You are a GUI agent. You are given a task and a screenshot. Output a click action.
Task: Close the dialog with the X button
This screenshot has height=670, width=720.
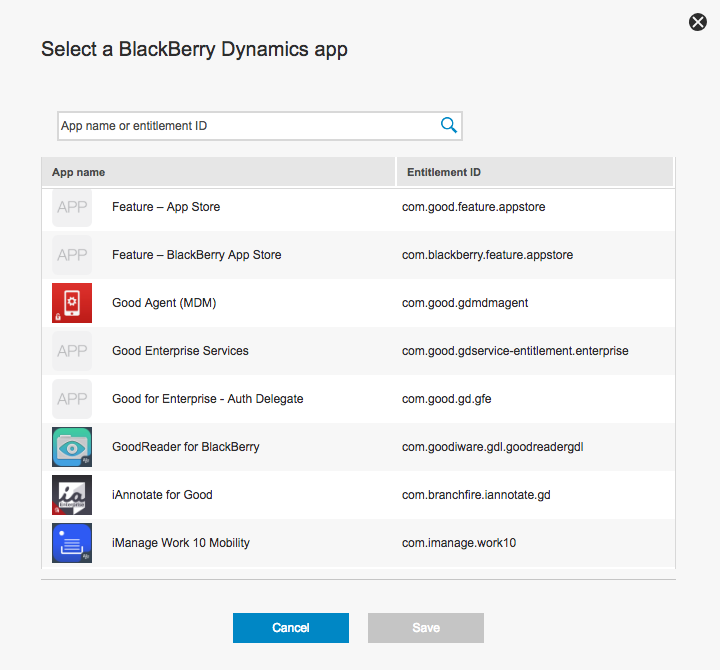point(698,22)
